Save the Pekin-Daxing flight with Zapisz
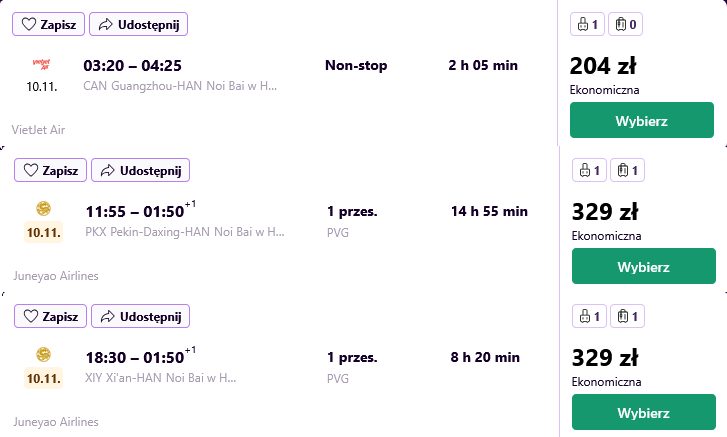The image size is (727, 437). (50, 170)
